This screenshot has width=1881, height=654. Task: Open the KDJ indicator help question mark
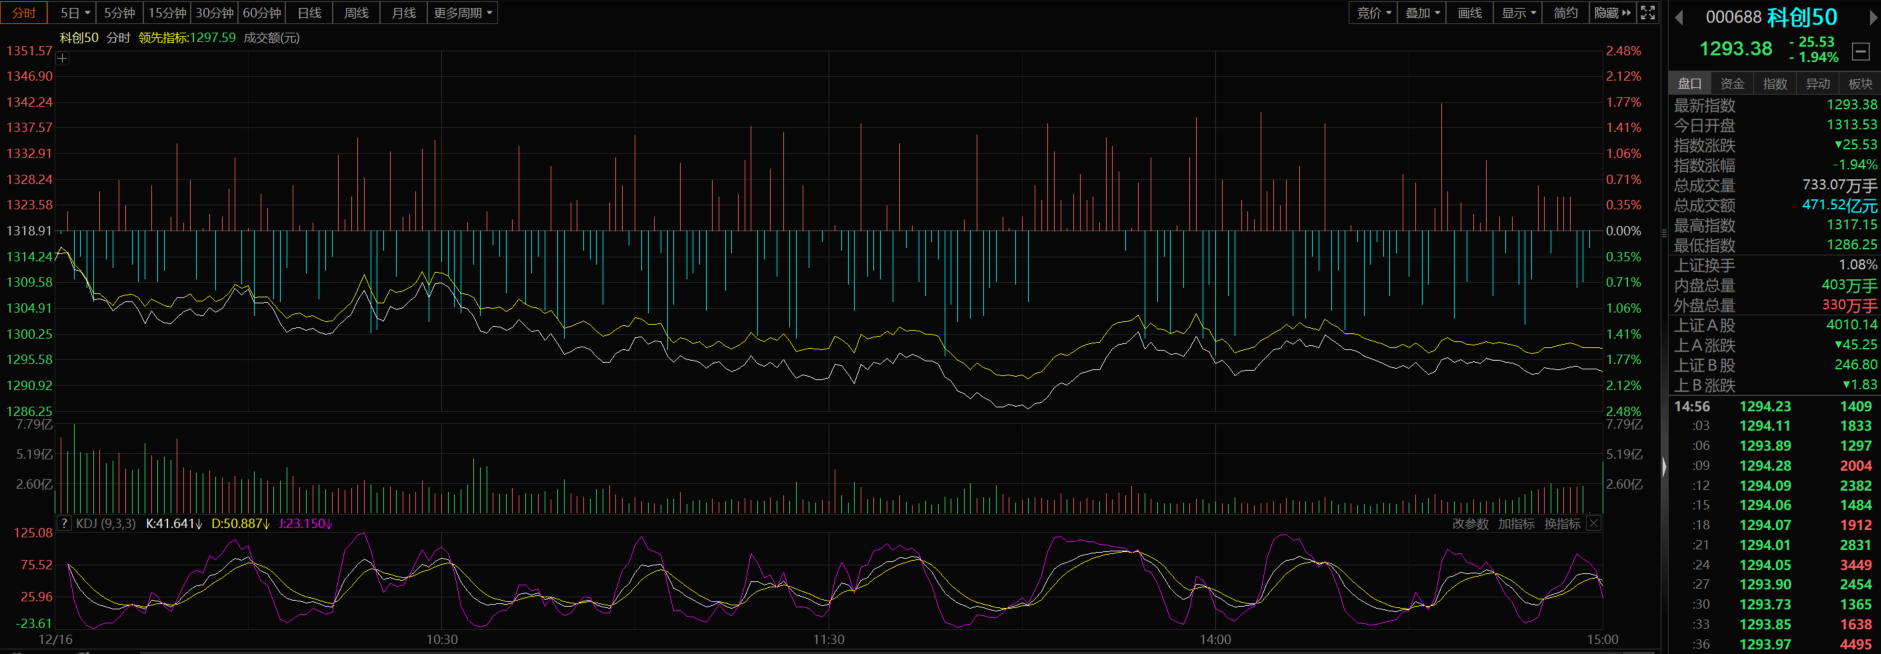pos(64,523)
